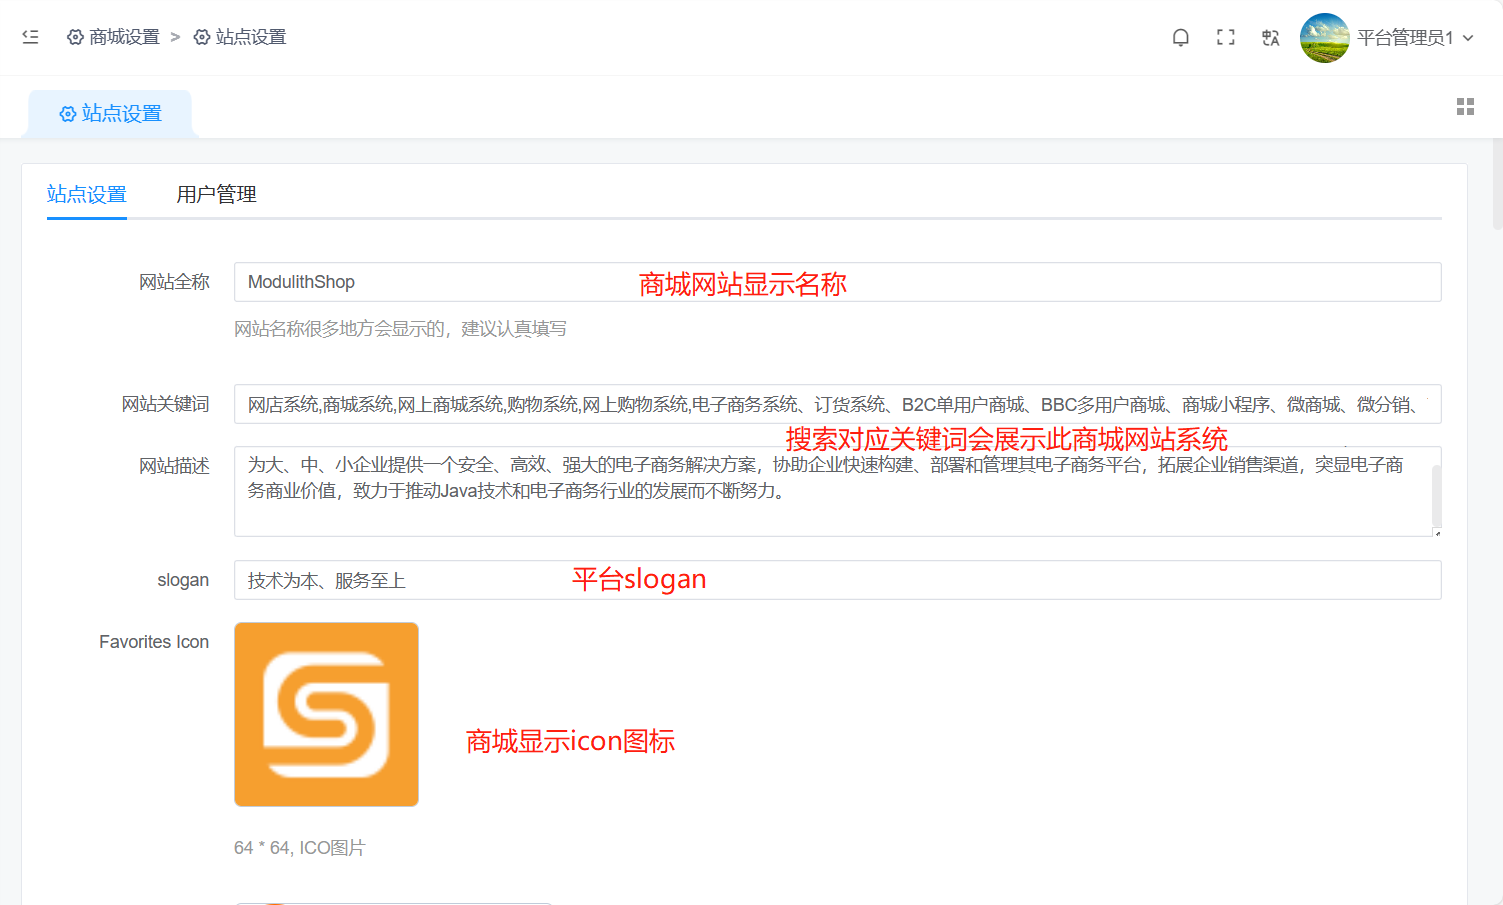Collapse the sidebar using the top-left menu icon
The height and width of the screenshot is (905, 1503).
coord(30,37)
